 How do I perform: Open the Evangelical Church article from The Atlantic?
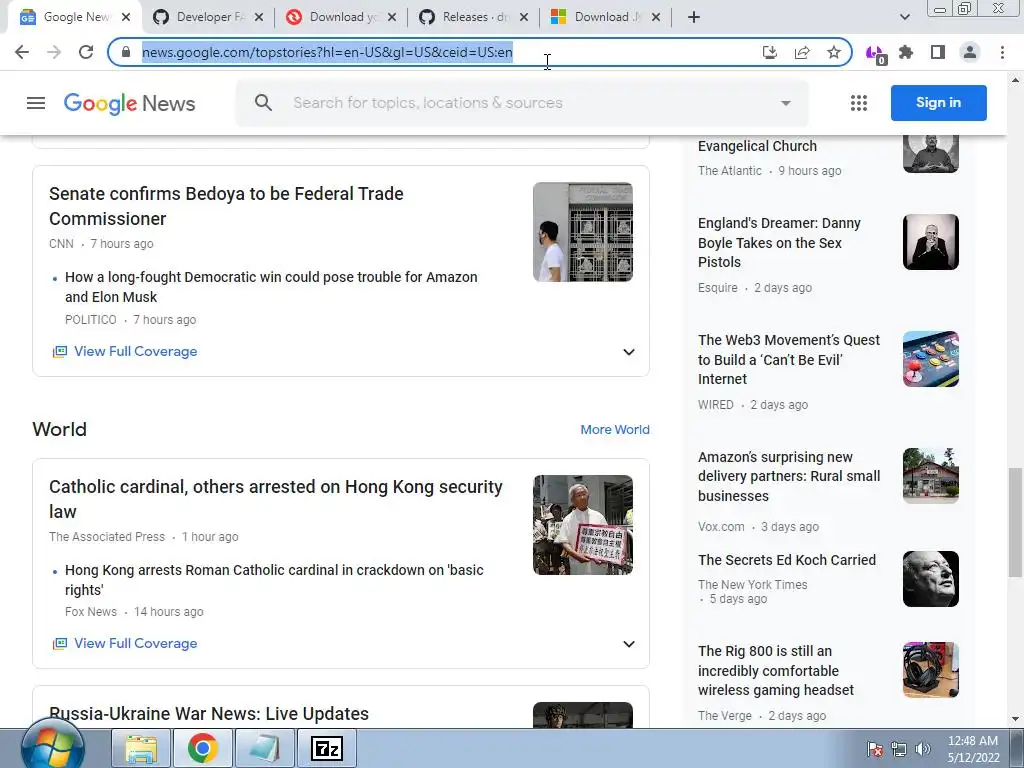tap(757, 146)
